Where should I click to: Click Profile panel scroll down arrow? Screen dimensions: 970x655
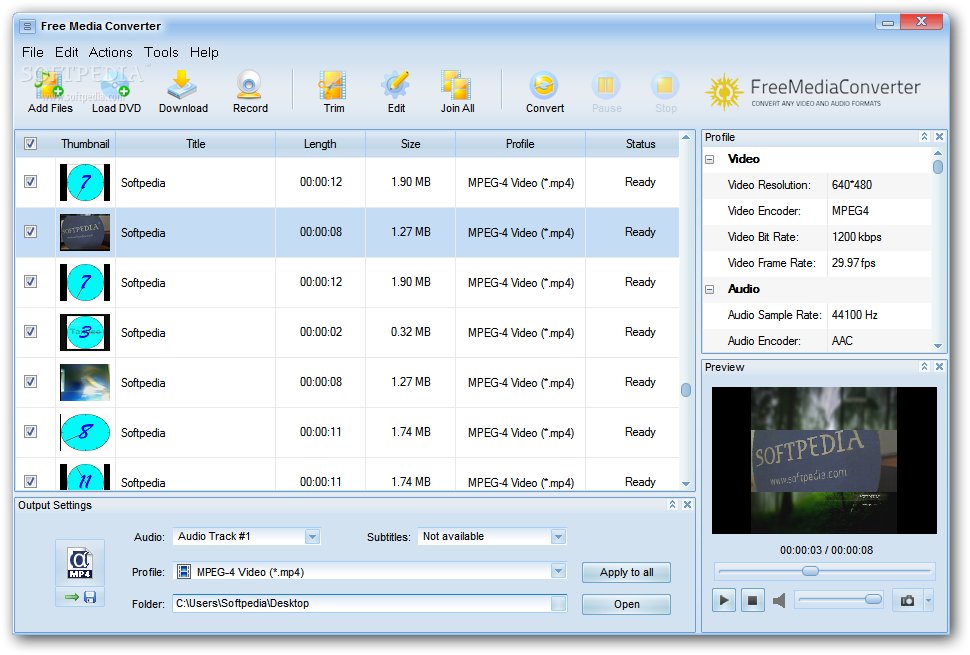point(938,346)
